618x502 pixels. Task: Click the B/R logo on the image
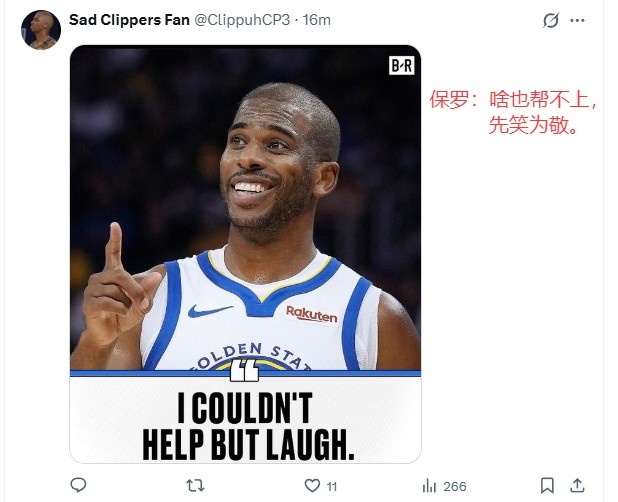(402, 65)
